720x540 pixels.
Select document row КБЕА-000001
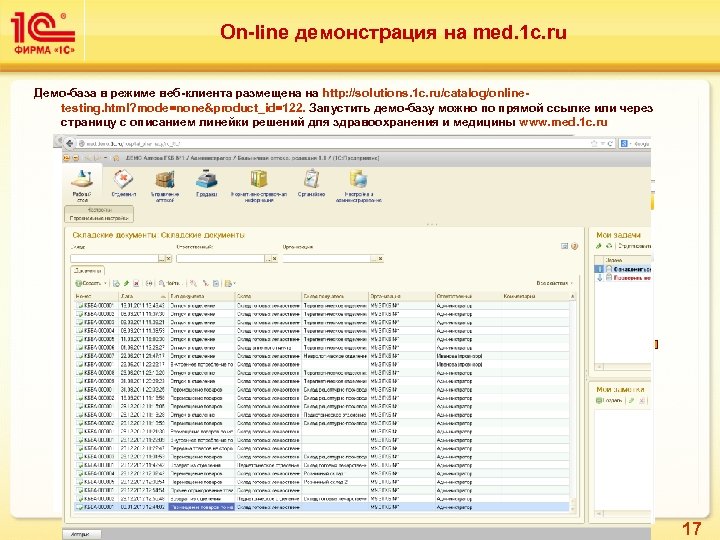(x=322, y=305)
